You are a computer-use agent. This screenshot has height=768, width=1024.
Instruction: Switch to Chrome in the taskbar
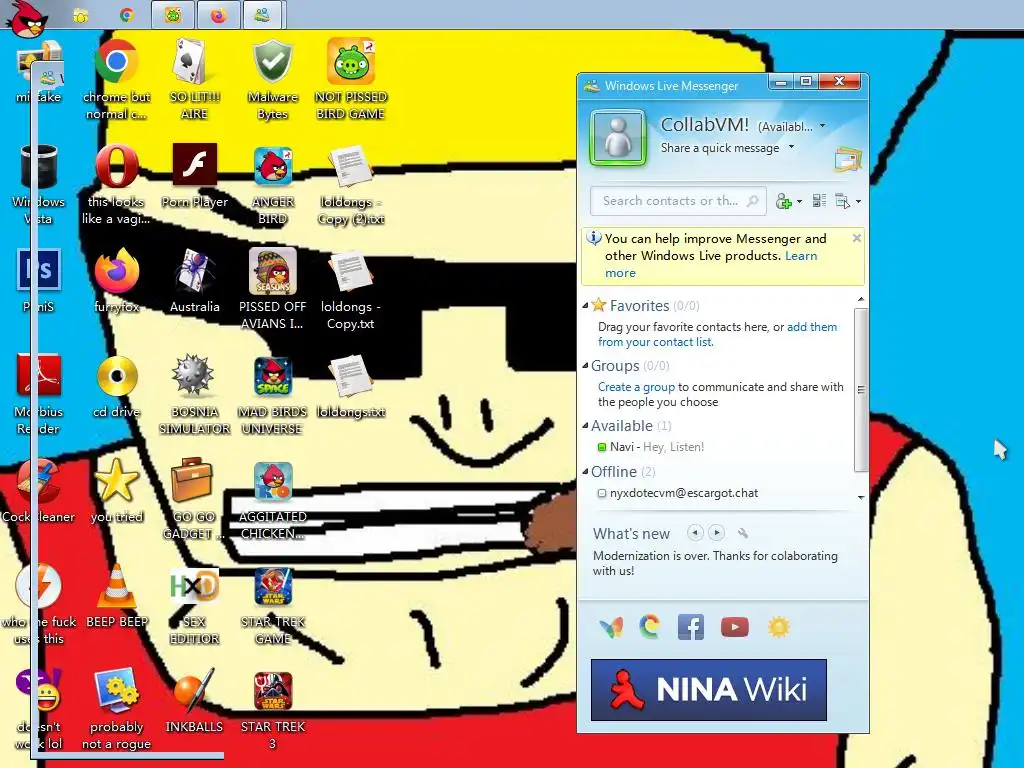127,15
